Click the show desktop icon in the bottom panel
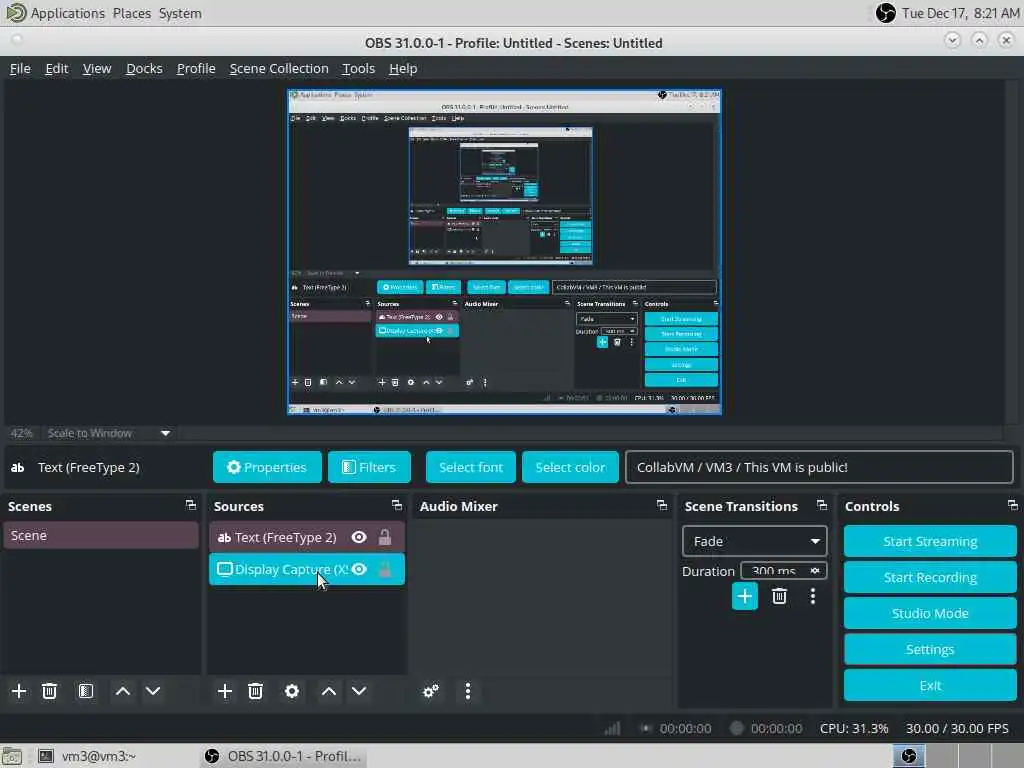Image resolution: width=1024 pixels, height=768 pixels. tap(11, 756)
